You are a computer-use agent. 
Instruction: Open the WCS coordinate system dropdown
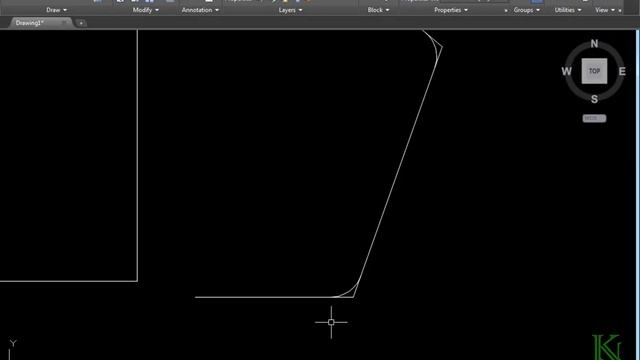(594, 118)
